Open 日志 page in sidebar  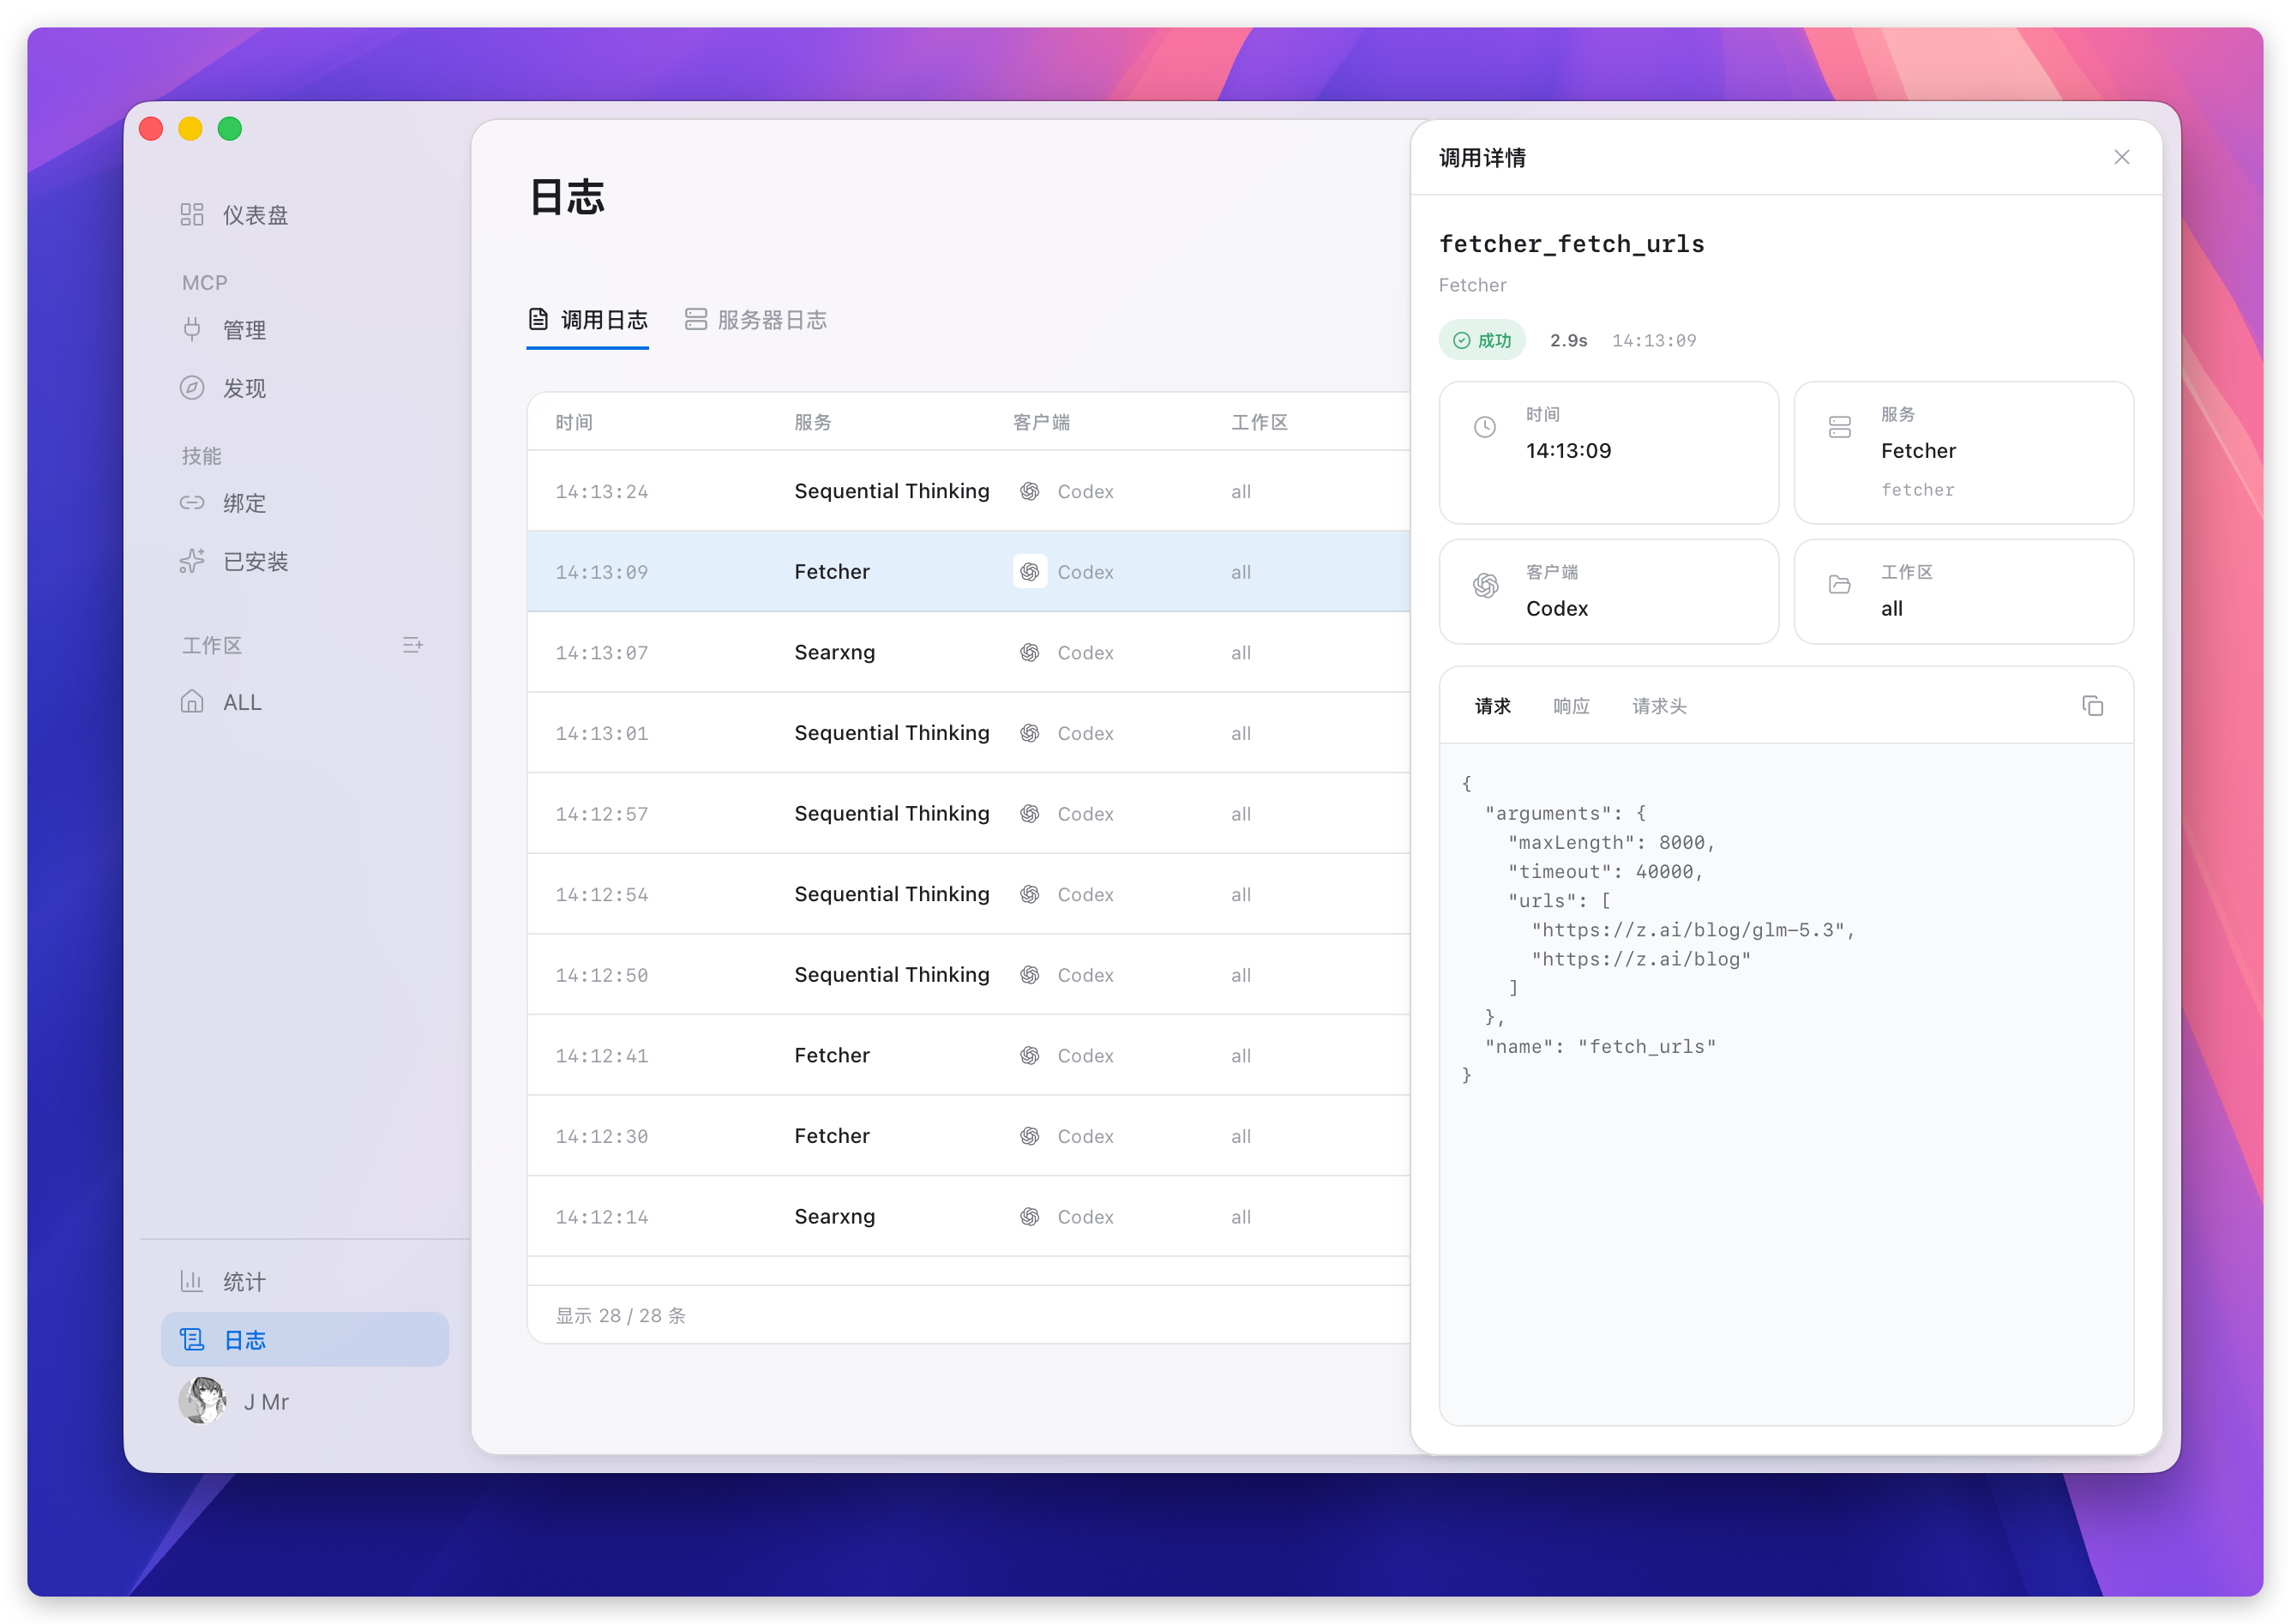[x=305, y=1339]
